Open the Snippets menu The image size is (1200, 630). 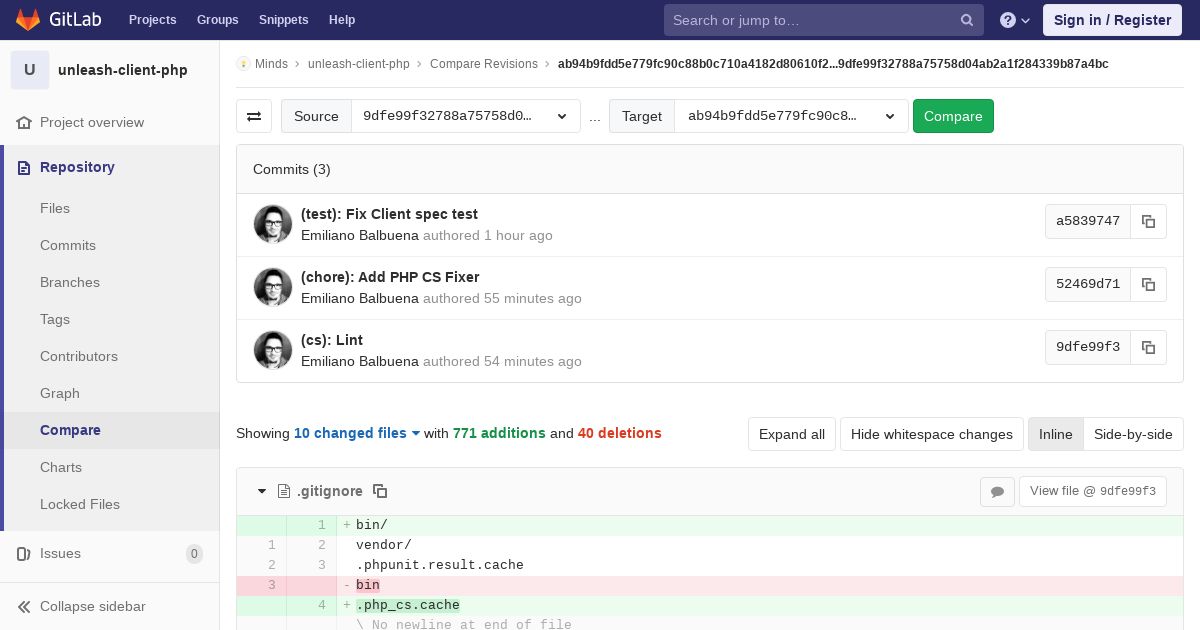point(284,20)
